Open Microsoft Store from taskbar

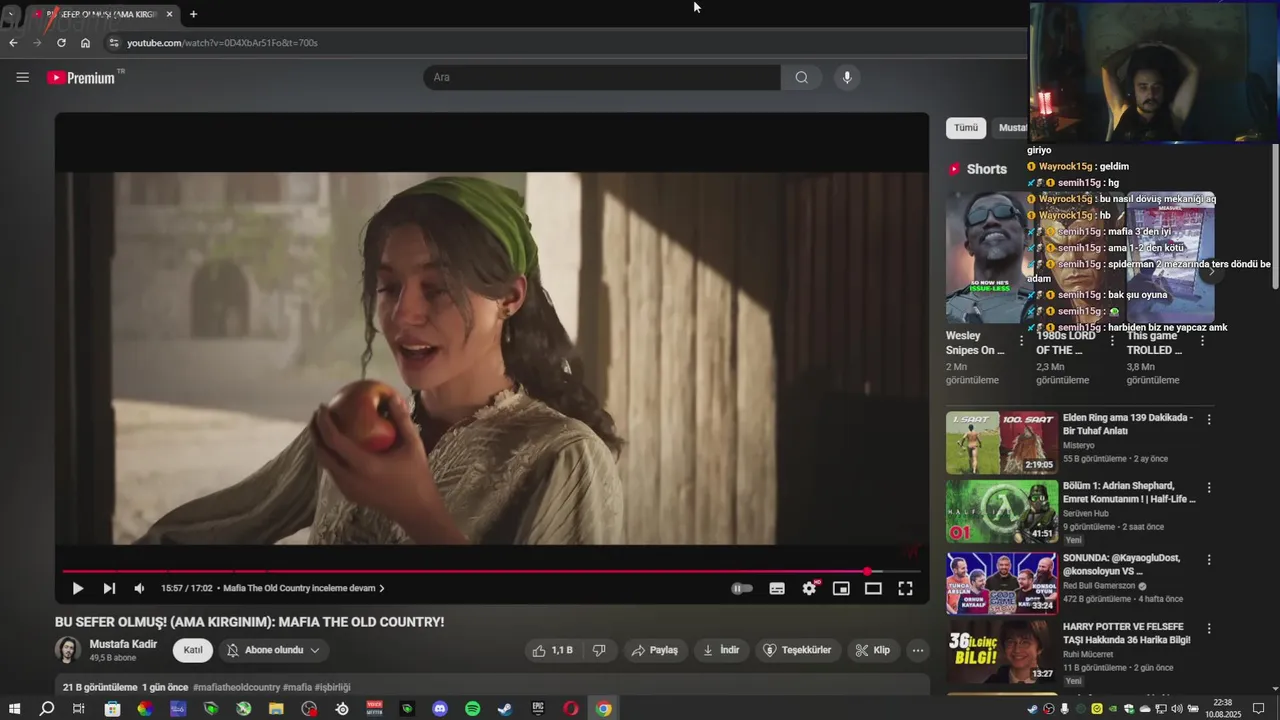[112, 709]
